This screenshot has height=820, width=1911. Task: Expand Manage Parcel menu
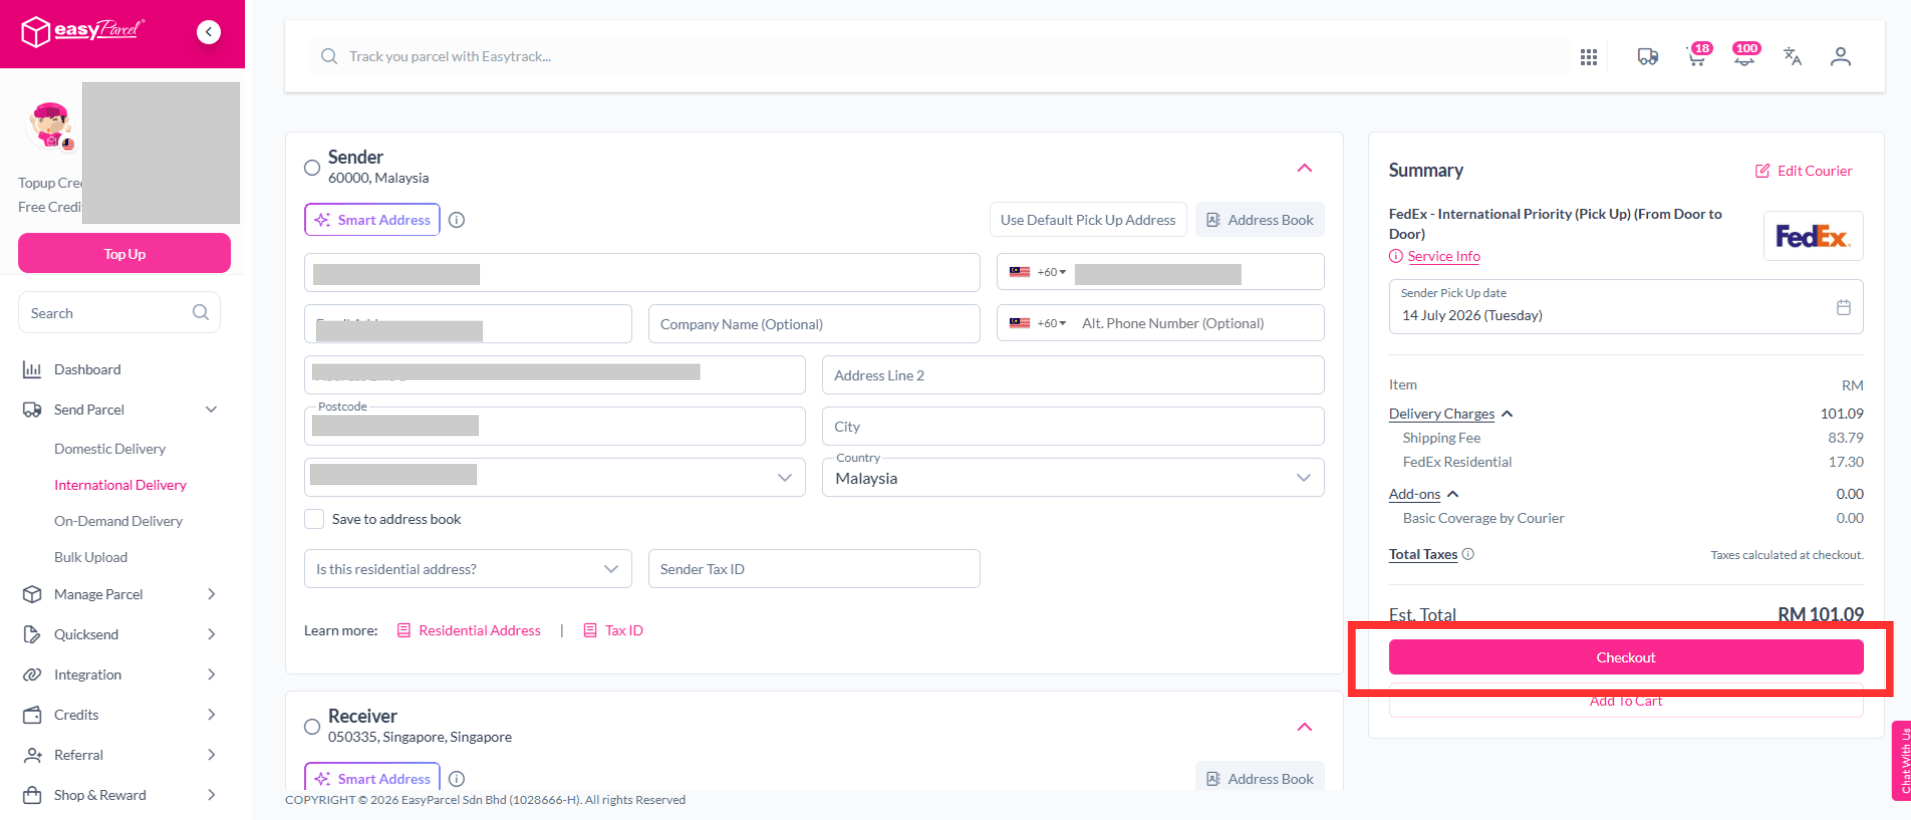click(120, 594)
